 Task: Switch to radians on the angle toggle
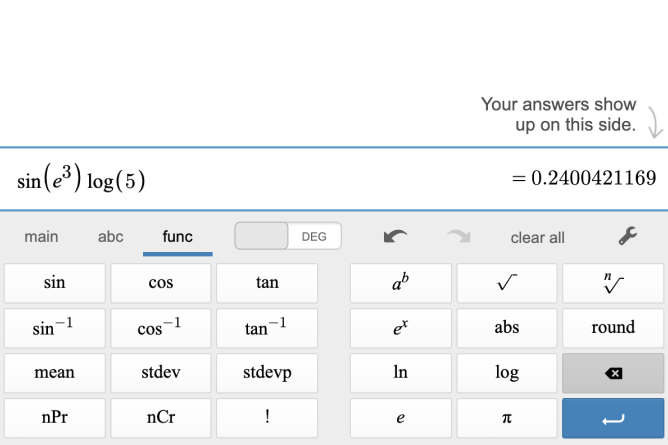[261, 237]
